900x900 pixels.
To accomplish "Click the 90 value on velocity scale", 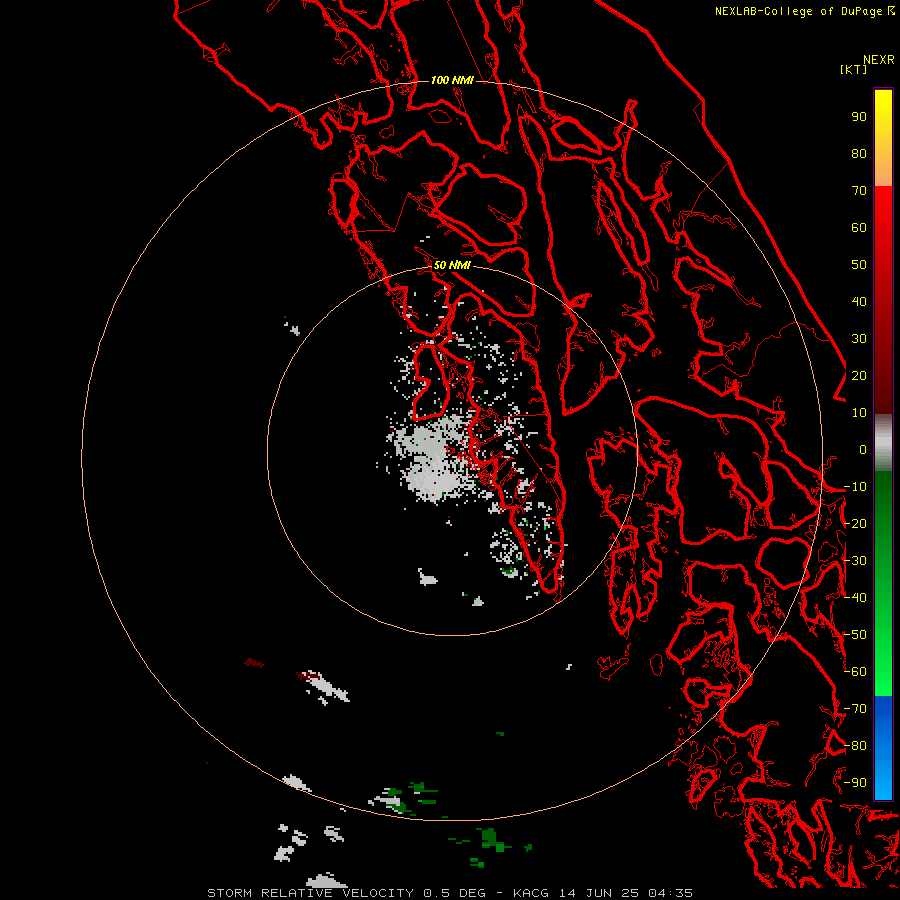I will (x=859, y=117).
